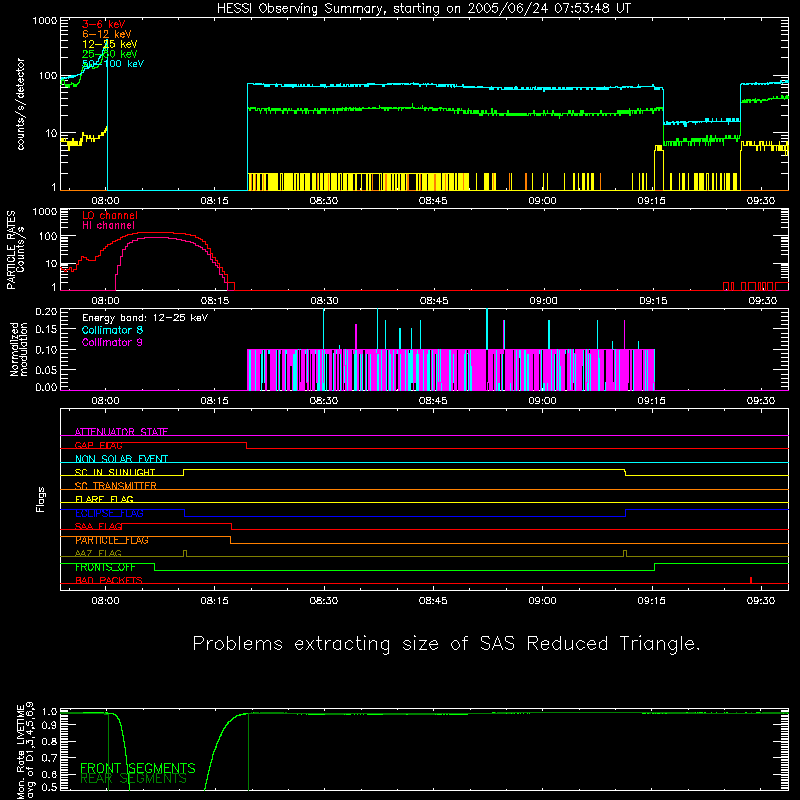Click the 'Flags' vertical axis label
800x800 pixels.
point(41,499)
